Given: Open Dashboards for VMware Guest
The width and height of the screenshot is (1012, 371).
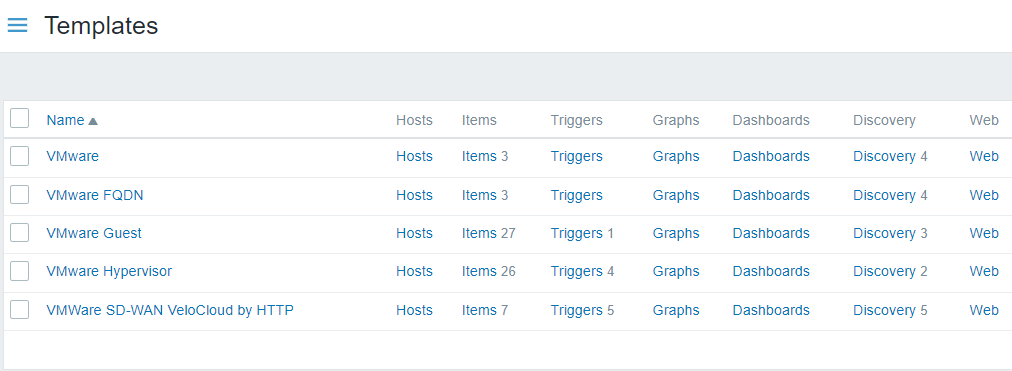Looking at the screenshot, I should click(x=771, y=233).
